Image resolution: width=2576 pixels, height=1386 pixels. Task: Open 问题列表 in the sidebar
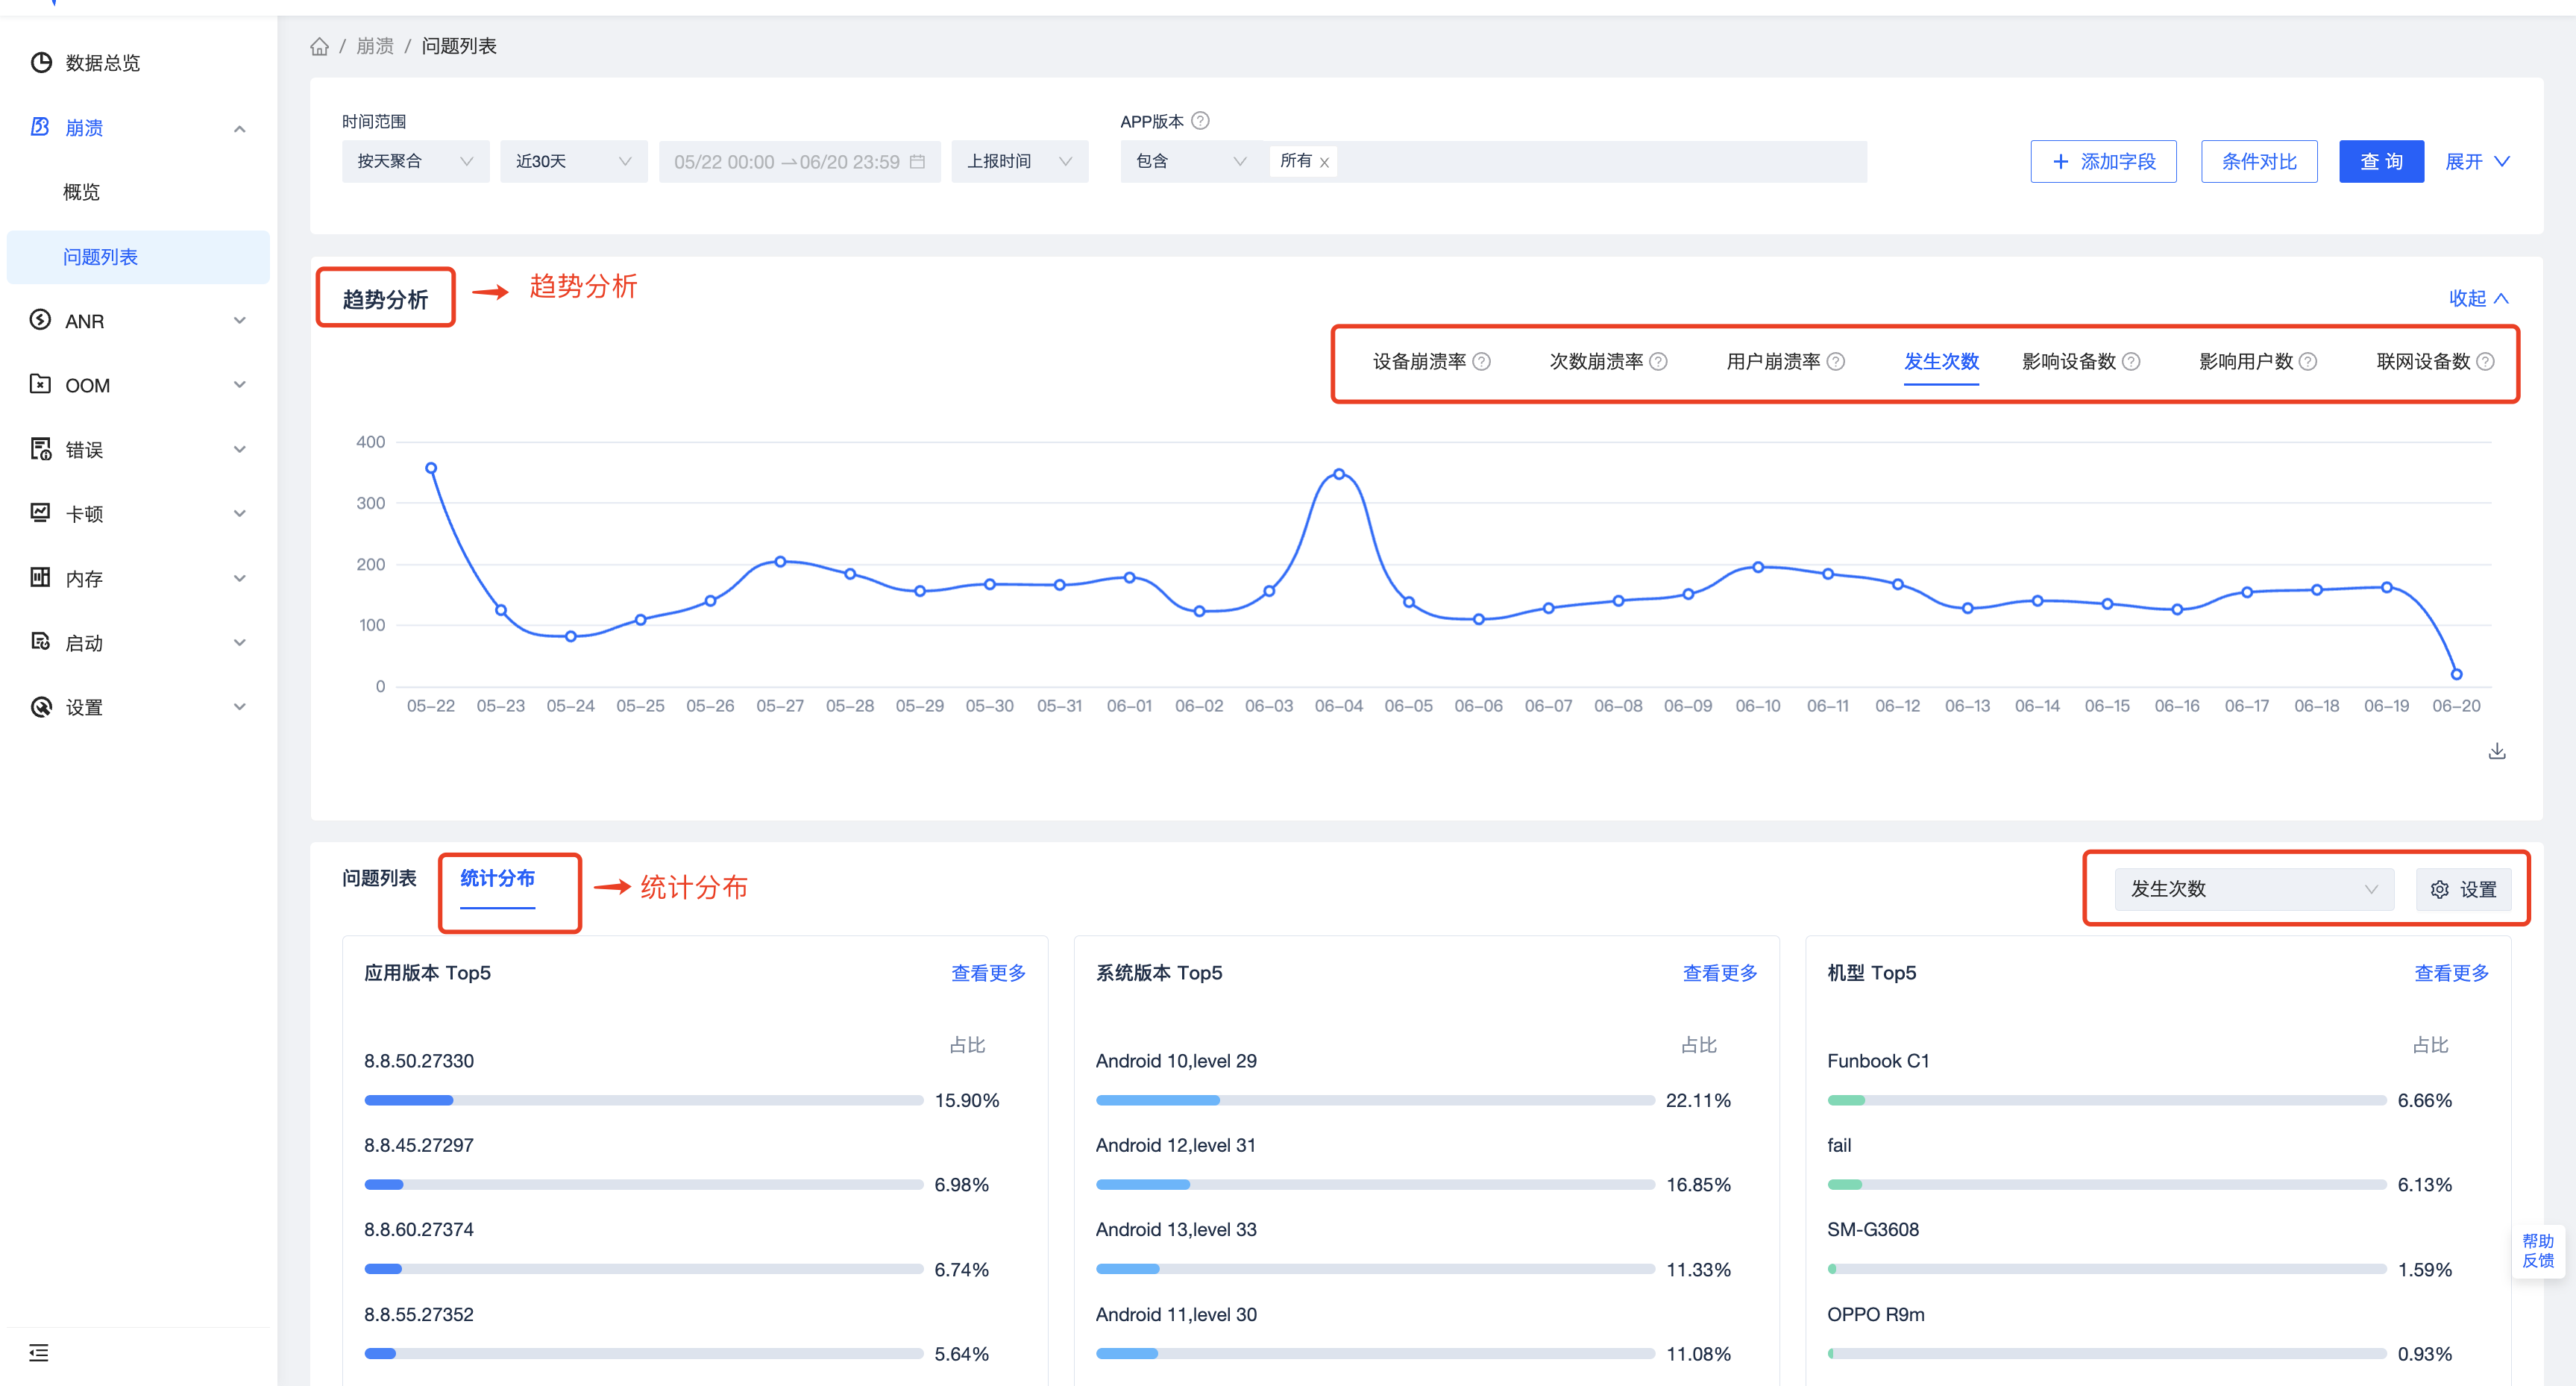[x=138, y=257]
